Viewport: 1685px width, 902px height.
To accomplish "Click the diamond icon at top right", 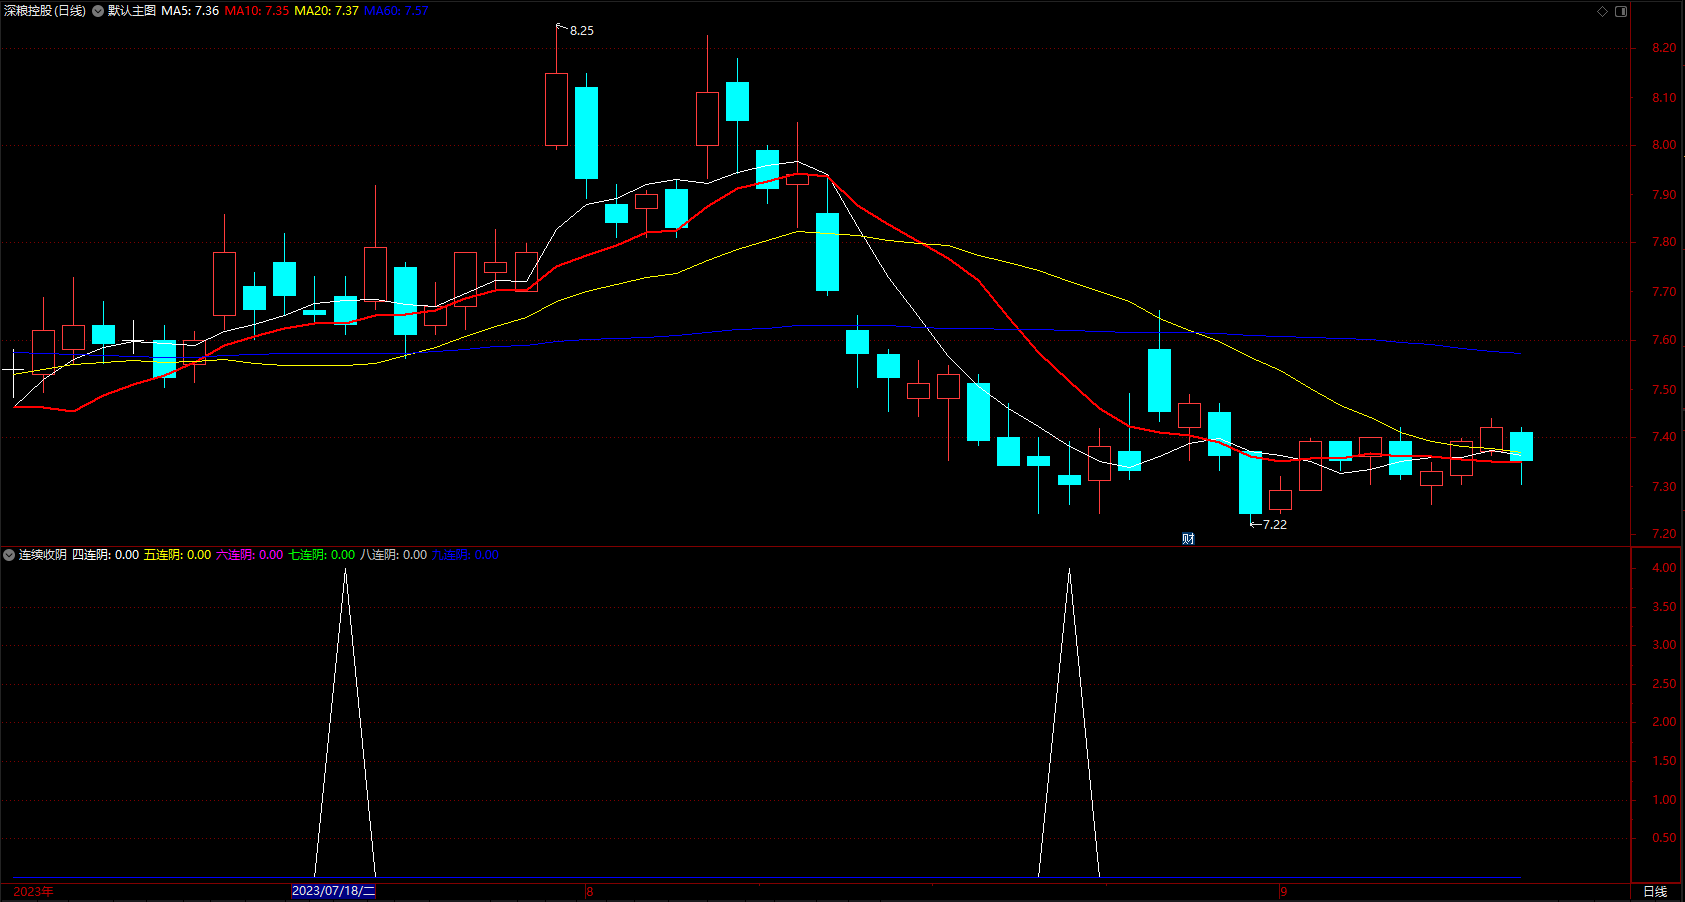I will 1602,11.
